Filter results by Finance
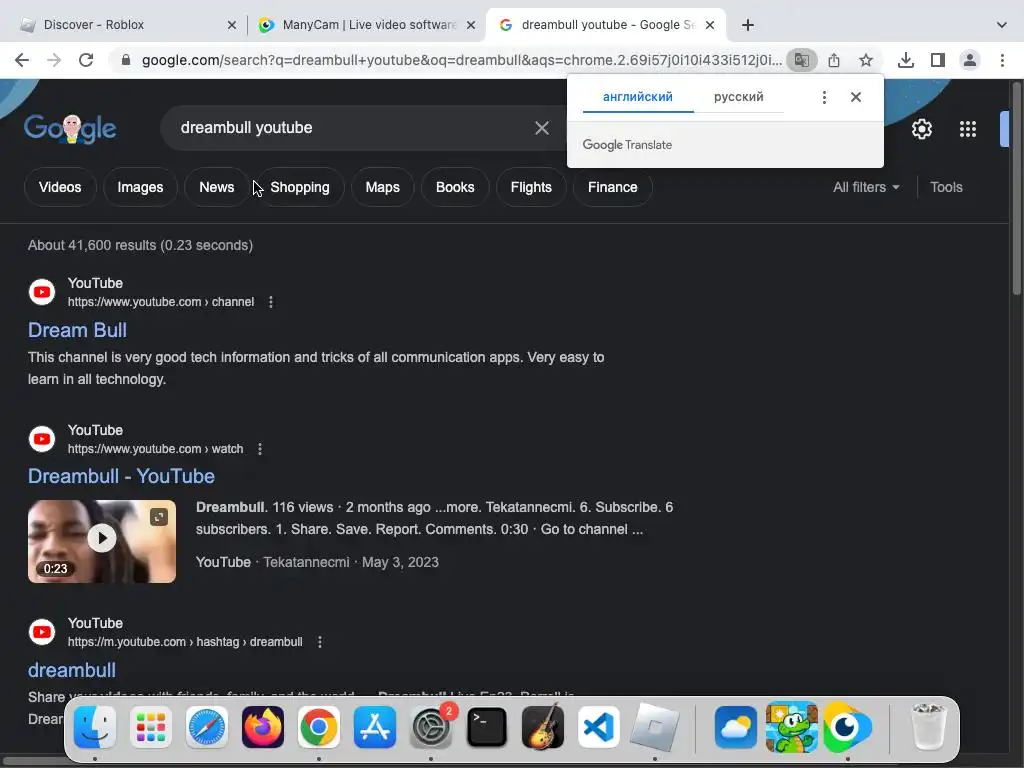This screenshot has height=768, width=1024. [613, 187]
